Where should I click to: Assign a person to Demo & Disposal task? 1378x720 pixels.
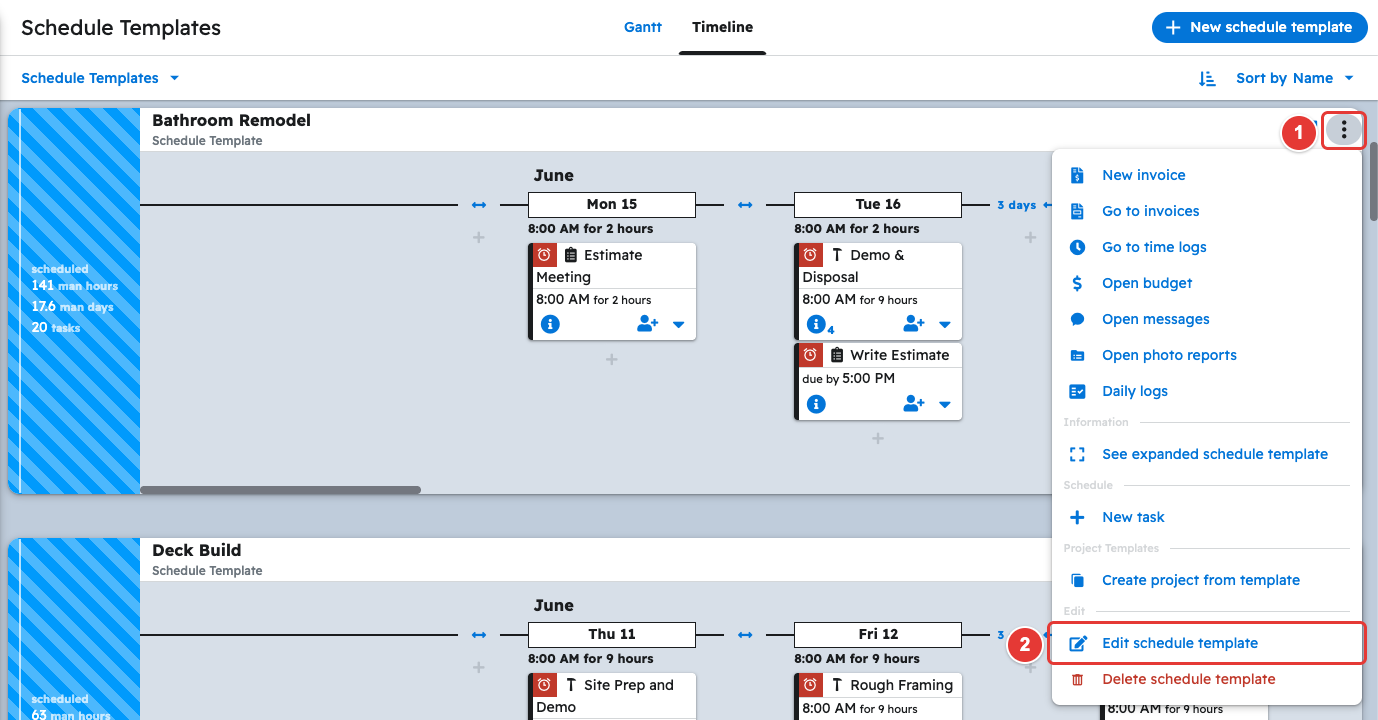coord(914,324)
